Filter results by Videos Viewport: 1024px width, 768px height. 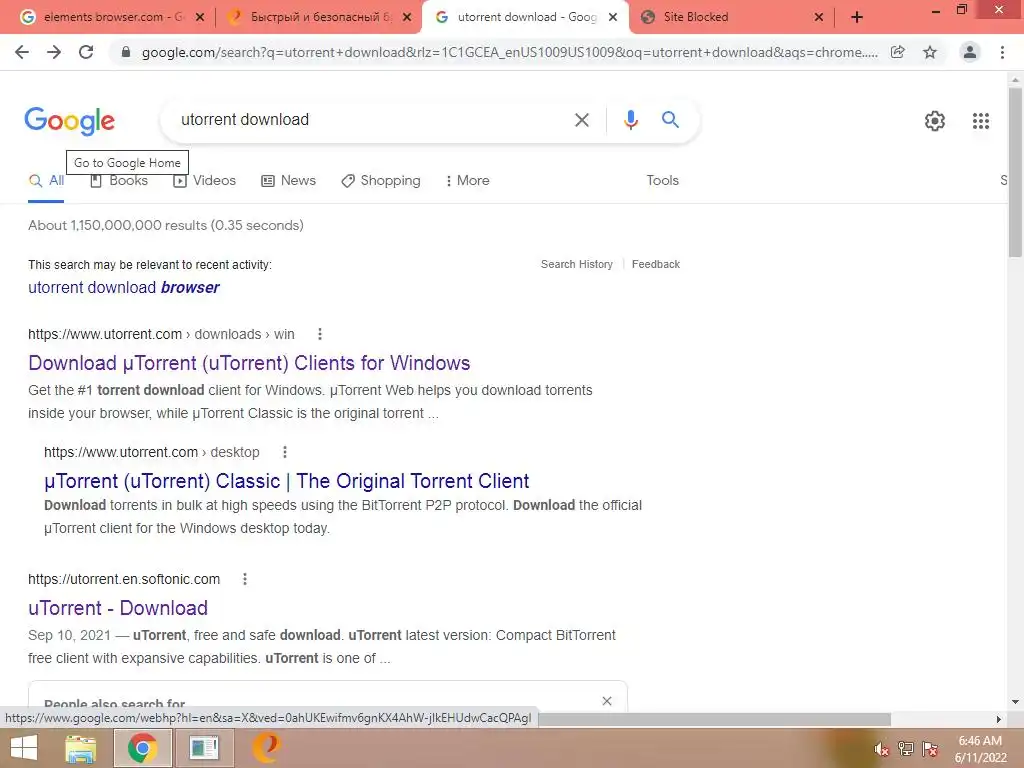point(204,181)
